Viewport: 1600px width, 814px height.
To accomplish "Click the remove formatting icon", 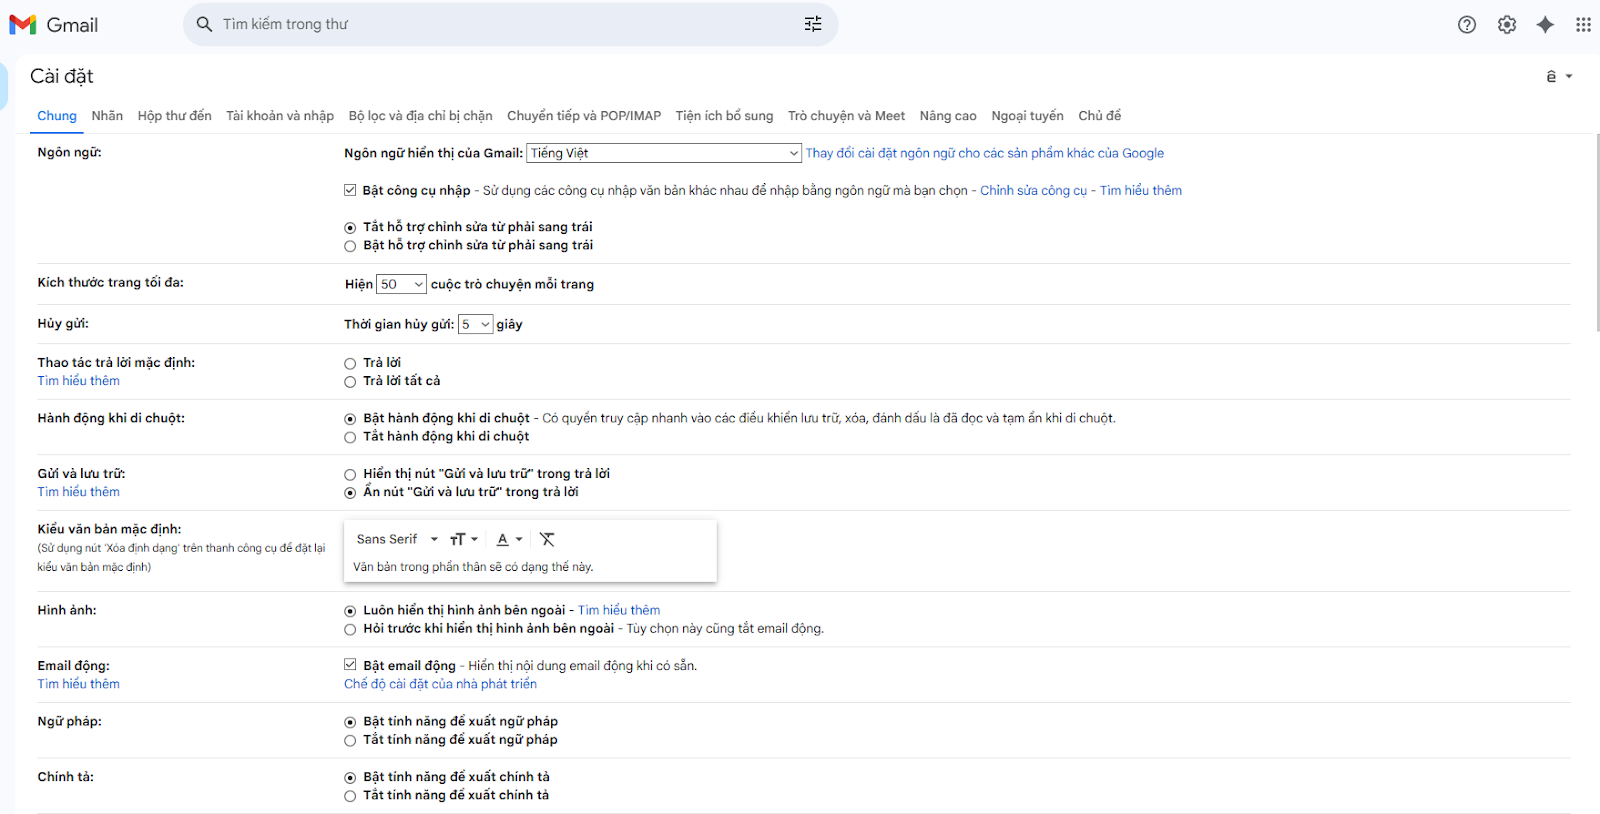I will (x=547, y=539).
